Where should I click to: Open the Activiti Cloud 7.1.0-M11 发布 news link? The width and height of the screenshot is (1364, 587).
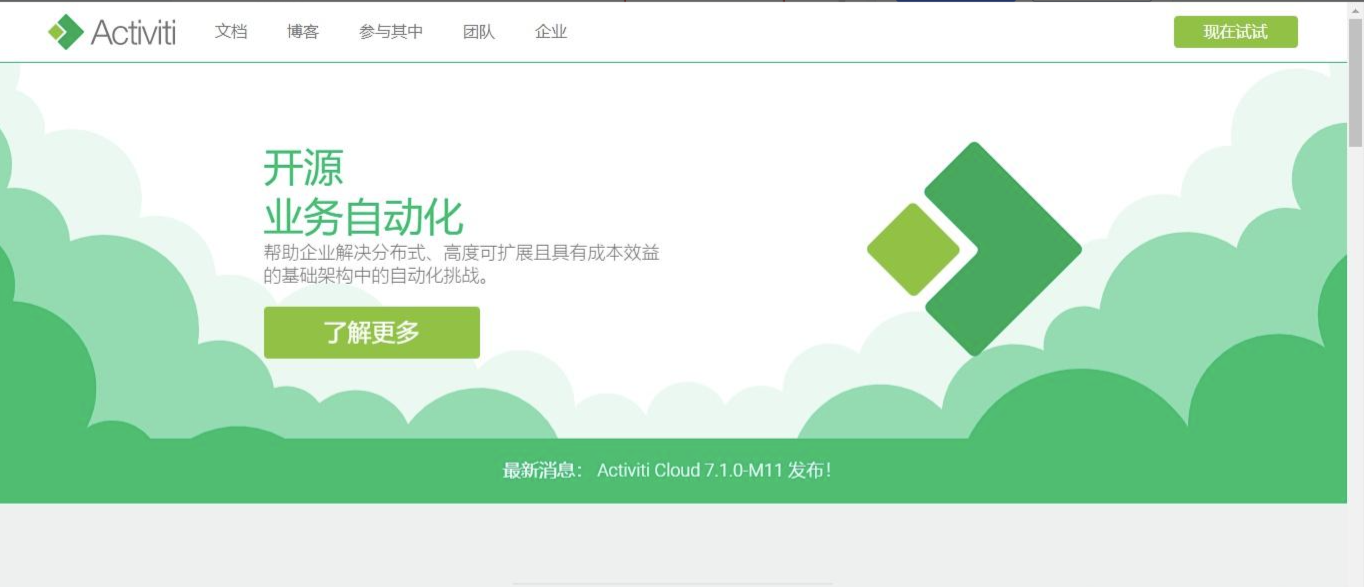click(714, 470)
